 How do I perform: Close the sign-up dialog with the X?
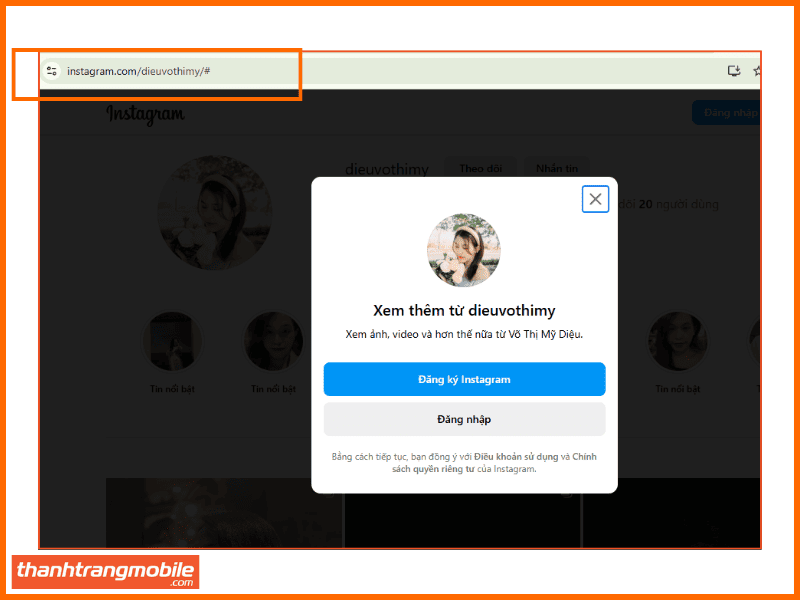[x=595, y=199]
